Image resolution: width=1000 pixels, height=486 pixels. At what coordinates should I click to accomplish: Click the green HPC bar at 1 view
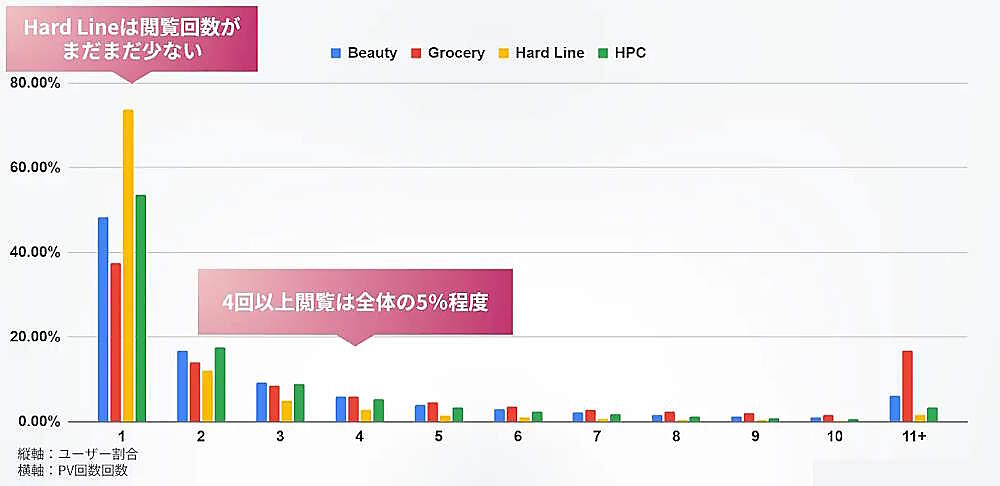pos(141,308)
